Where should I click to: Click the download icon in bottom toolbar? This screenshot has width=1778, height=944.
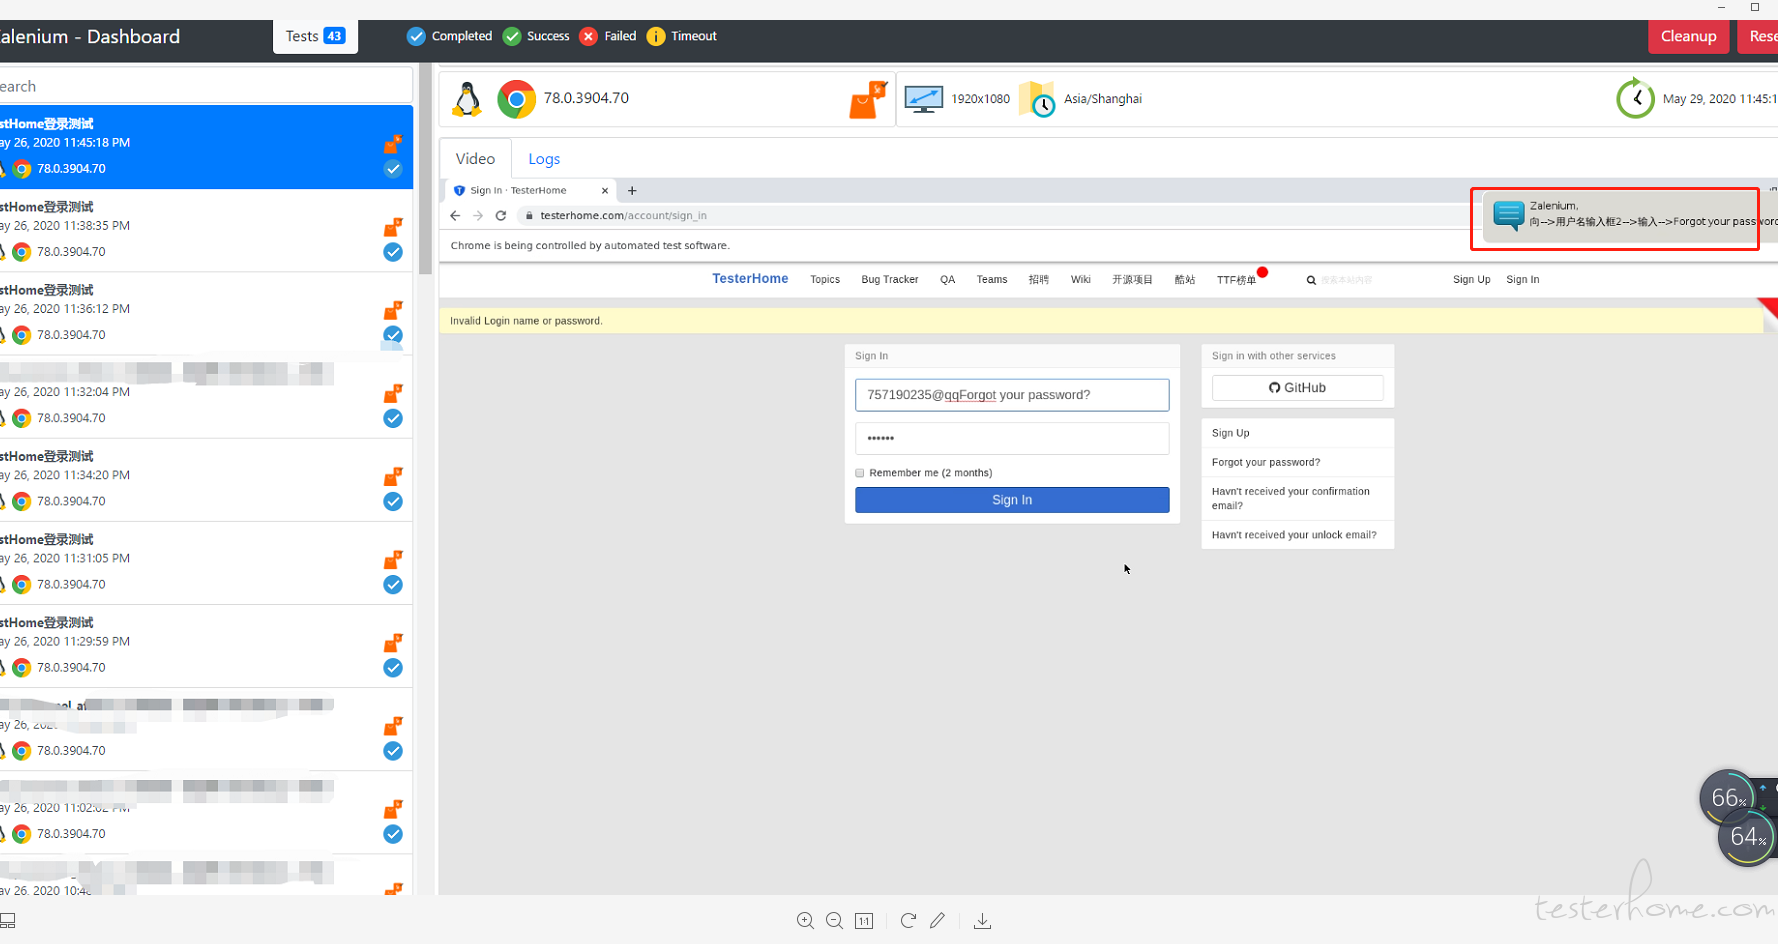tap(982, 921)
